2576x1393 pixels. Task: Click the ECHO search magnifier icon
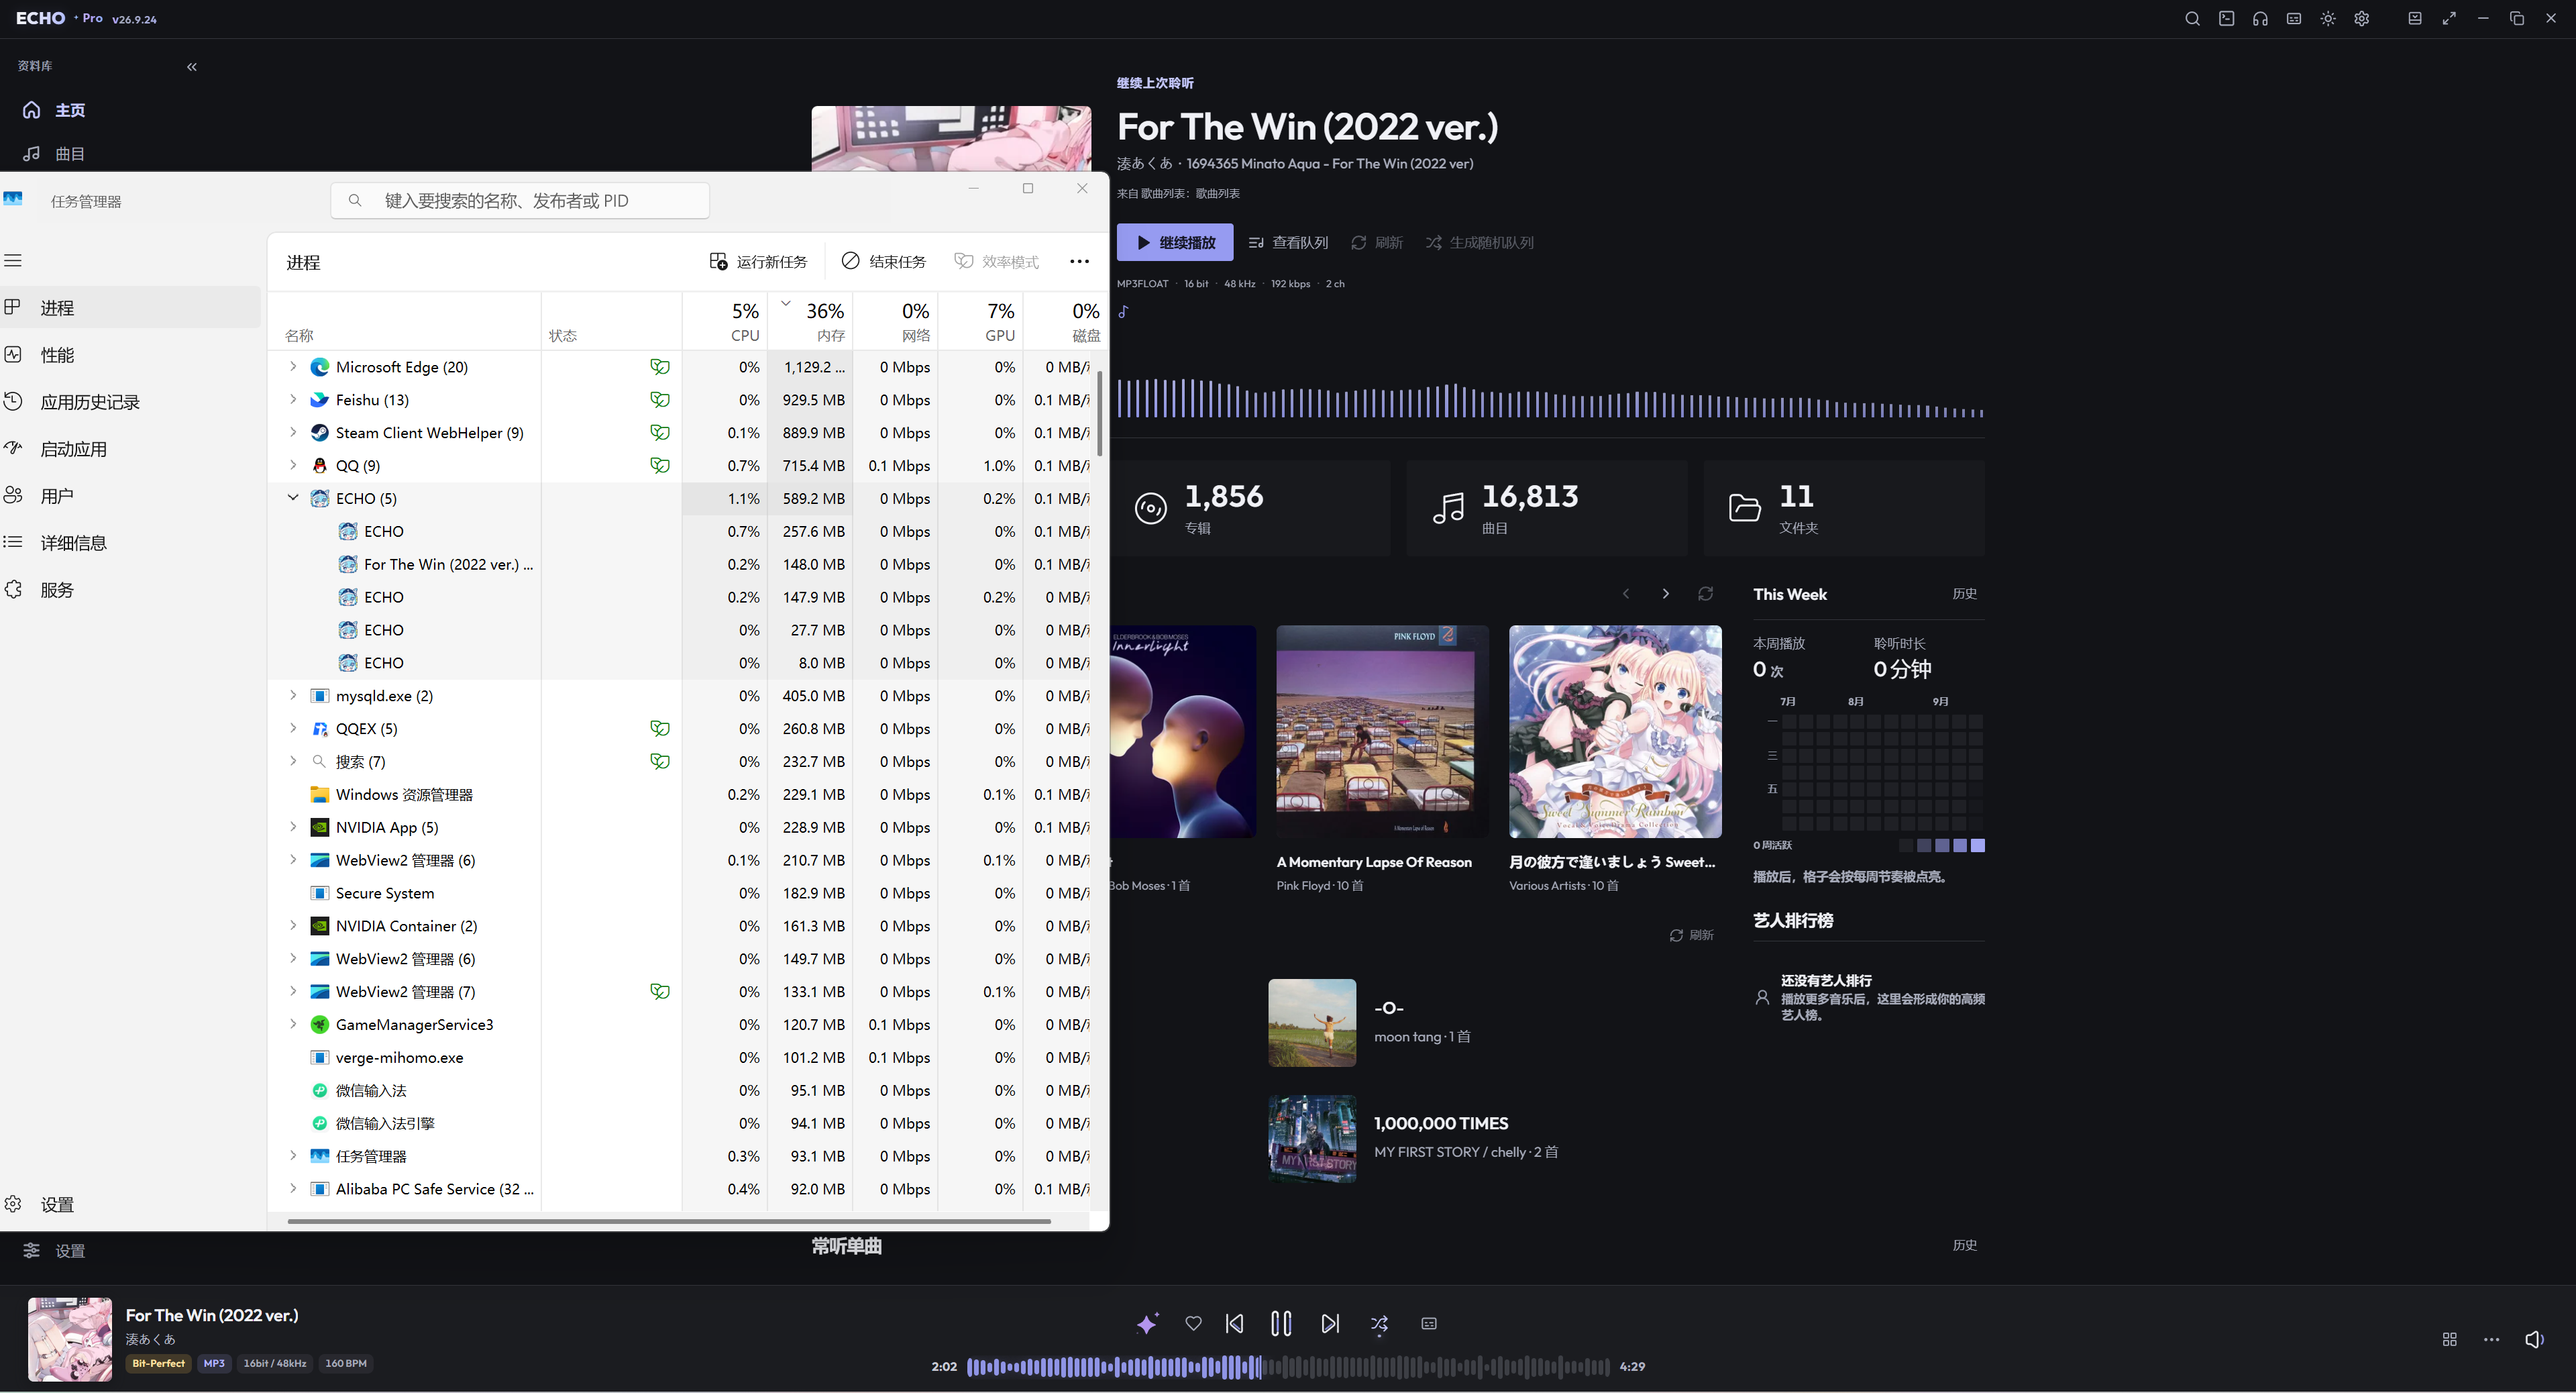pos(2192,19)
